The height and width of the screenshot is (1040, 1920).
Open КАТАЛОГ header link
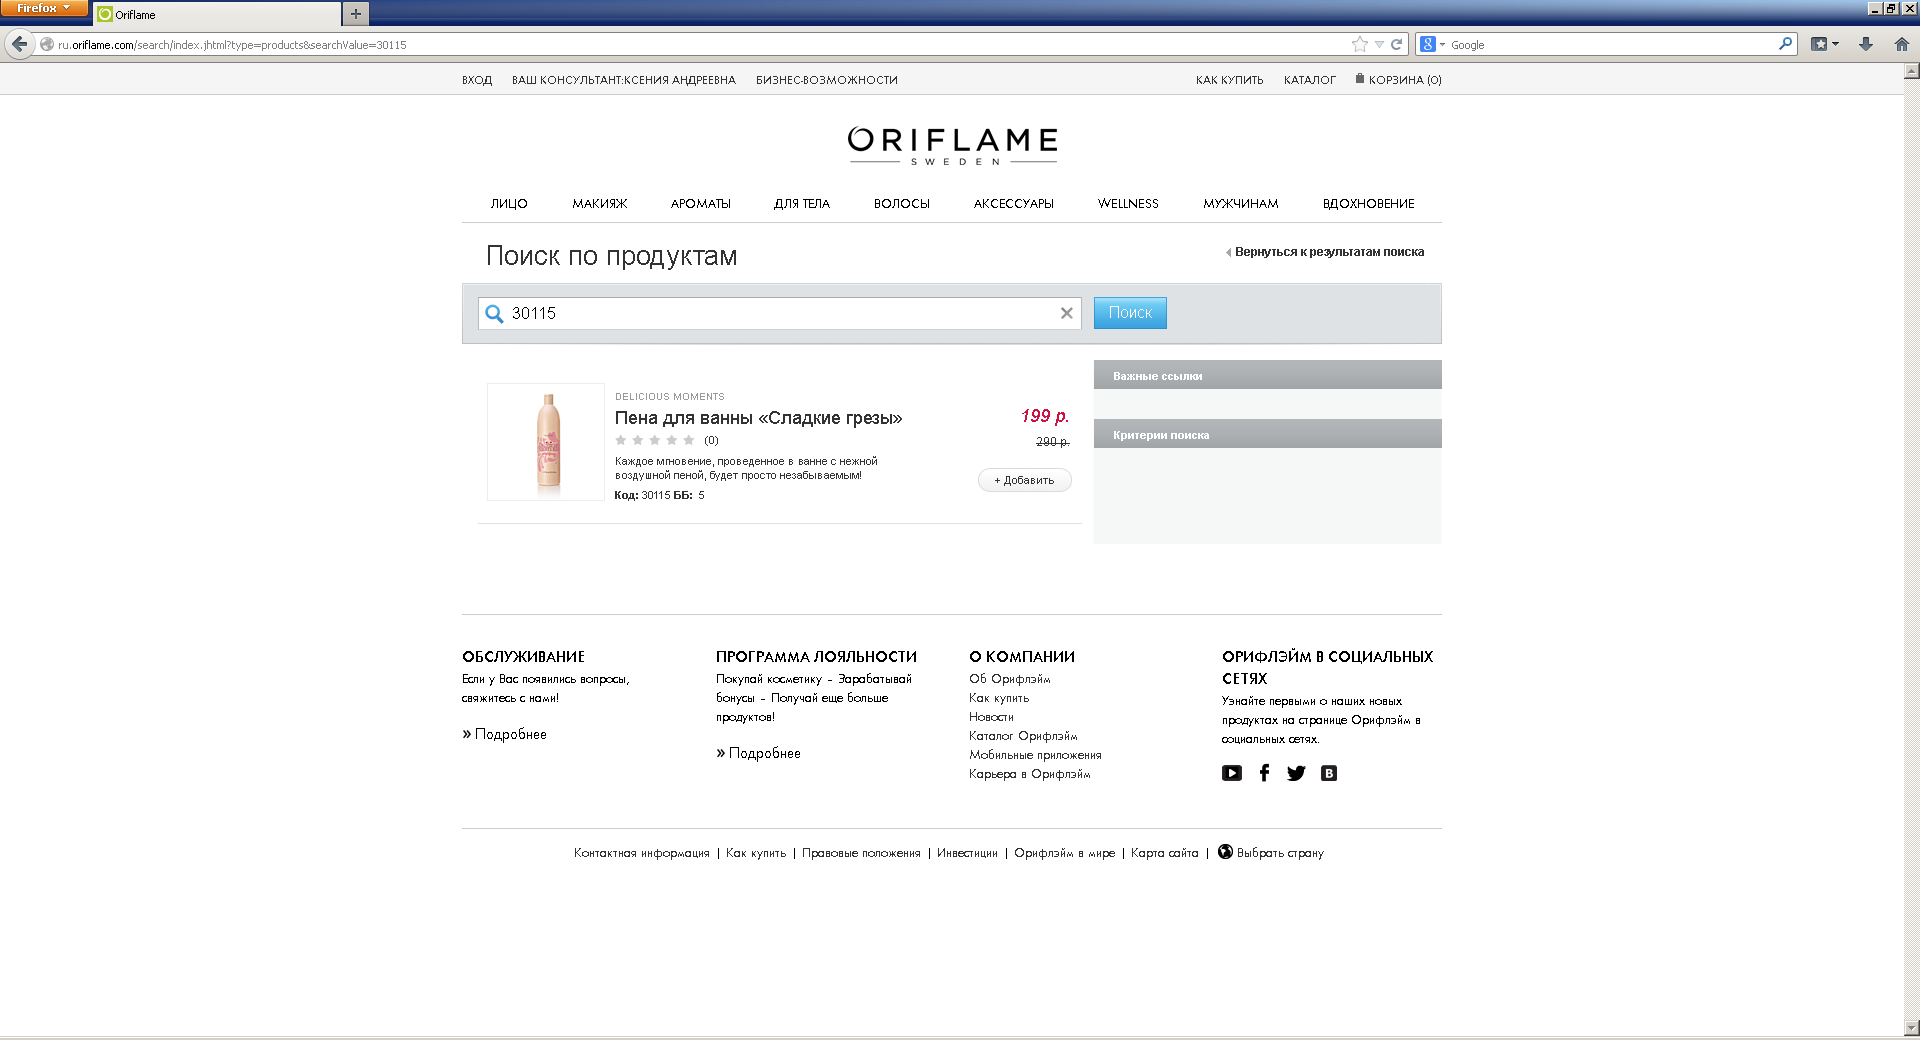tap(1310, 80)
